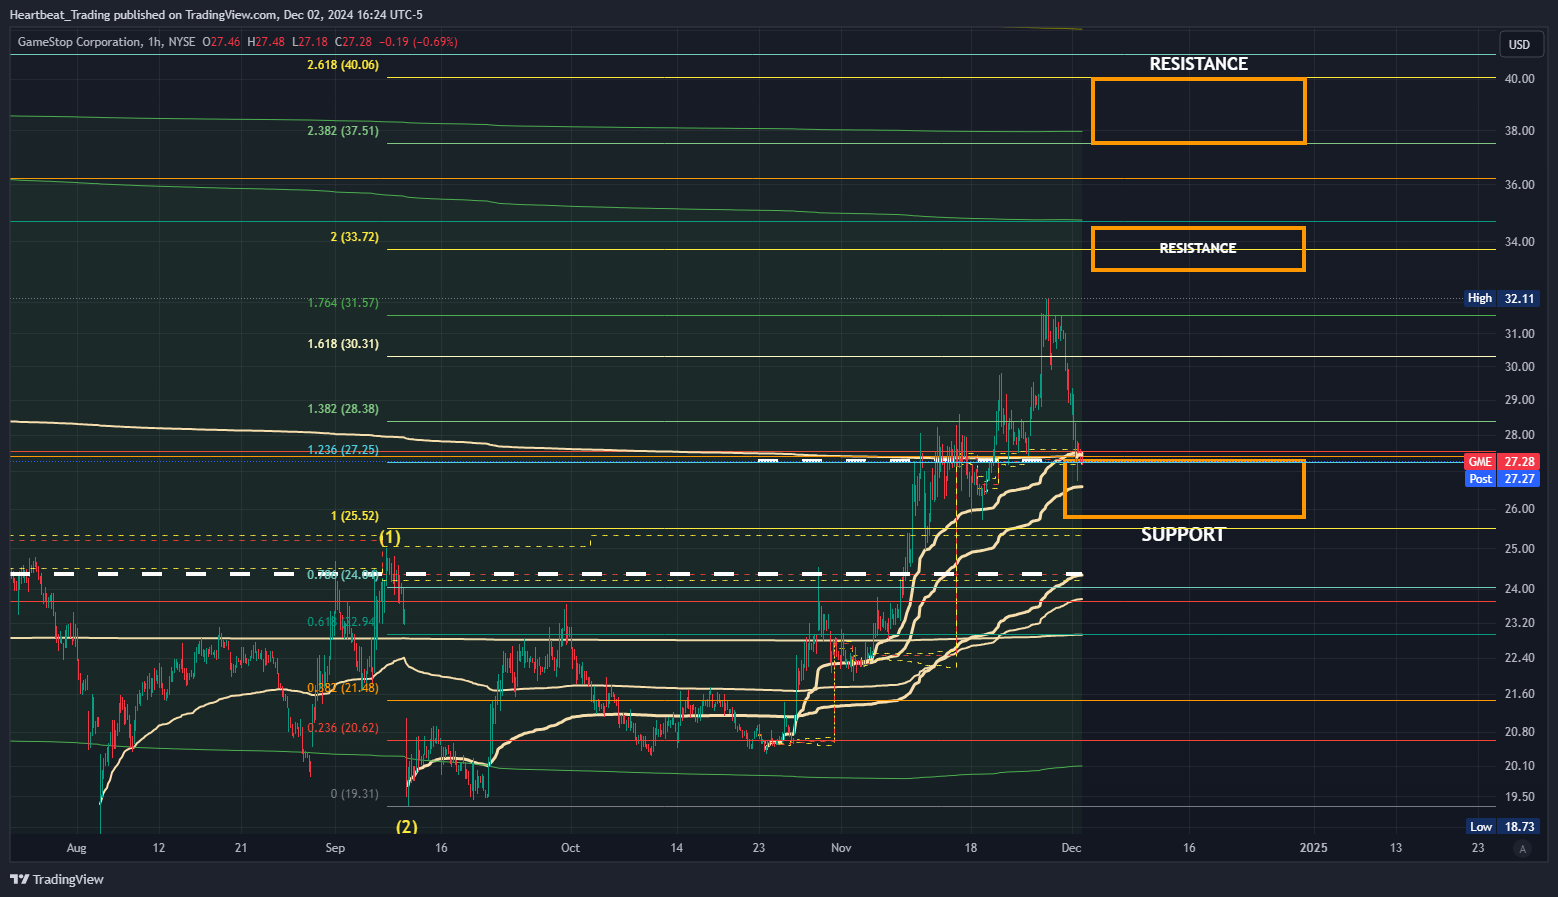
Task: Click the 34.00 price axis value
Action: [1519, 241]
